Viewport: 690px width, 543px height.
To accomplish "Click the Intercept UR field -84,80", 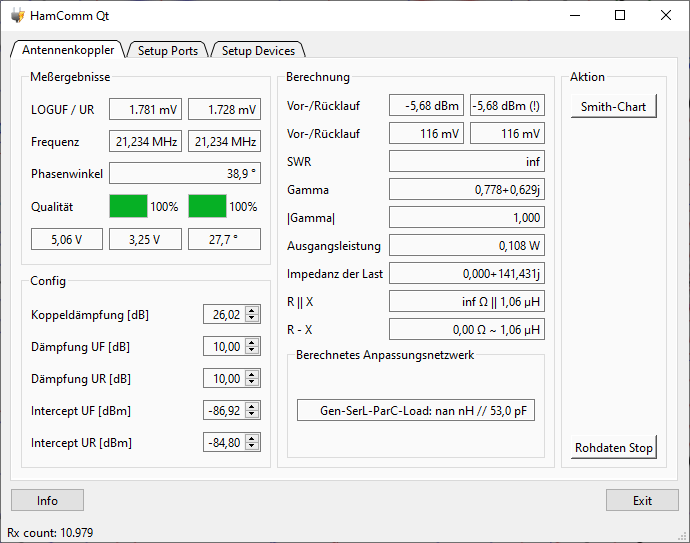I will click(224, 443).
